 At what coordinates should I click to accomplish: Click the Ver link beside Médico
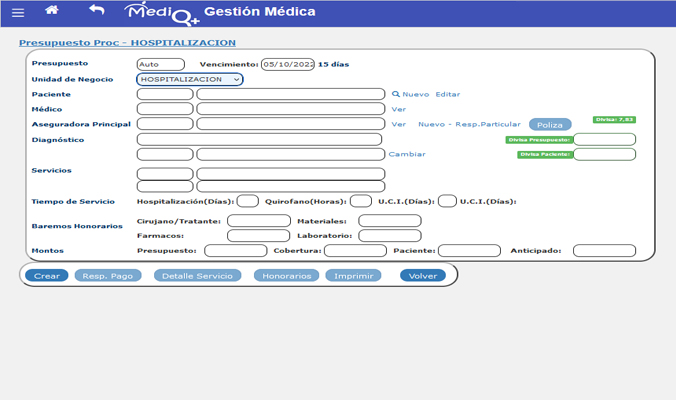(398, 109)
